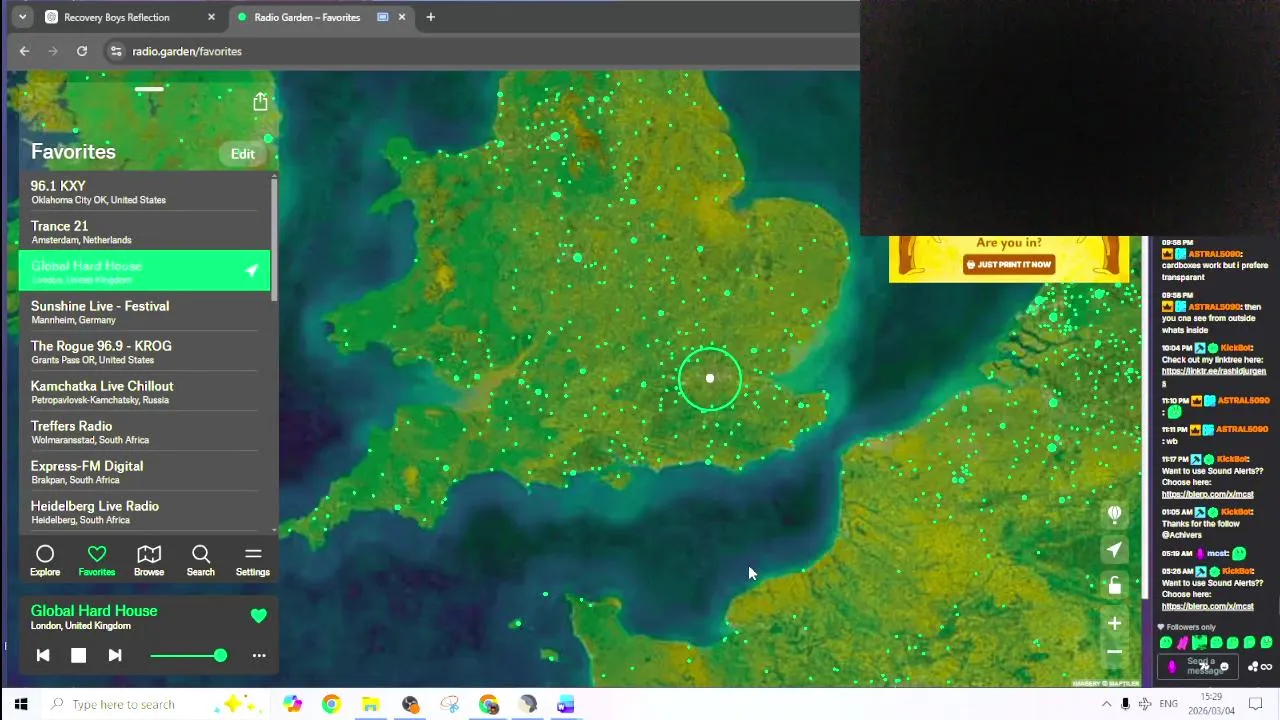This screenshot has width=1280, height=720.
Task: Show hidden system tray icons
Action: 1106,704
